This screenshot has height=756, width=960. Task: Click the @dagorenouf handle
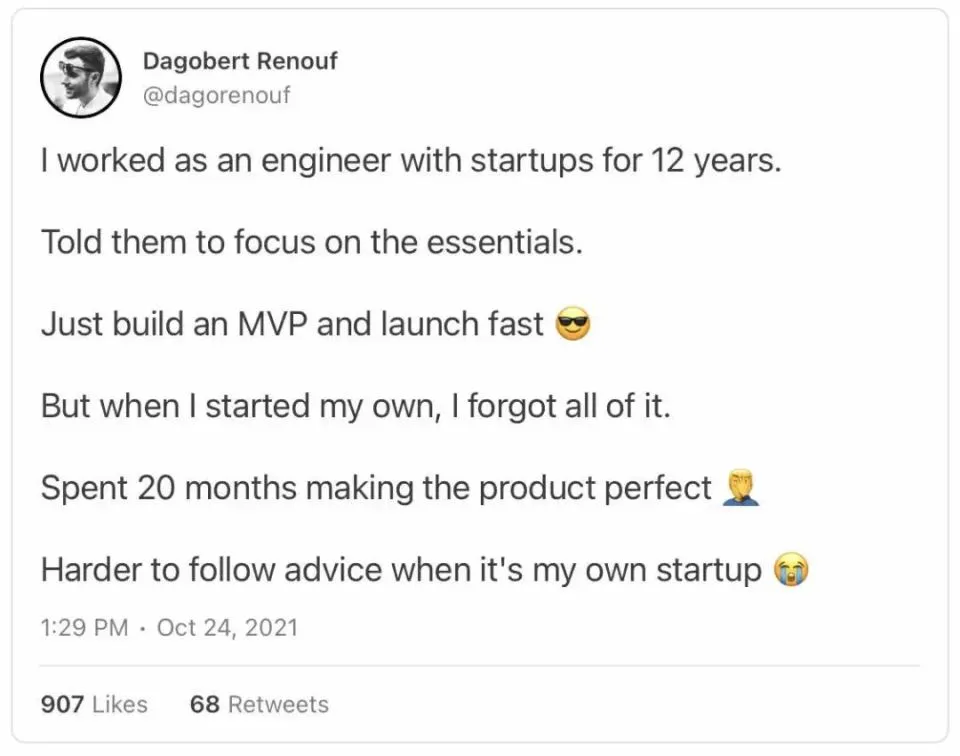216,96
